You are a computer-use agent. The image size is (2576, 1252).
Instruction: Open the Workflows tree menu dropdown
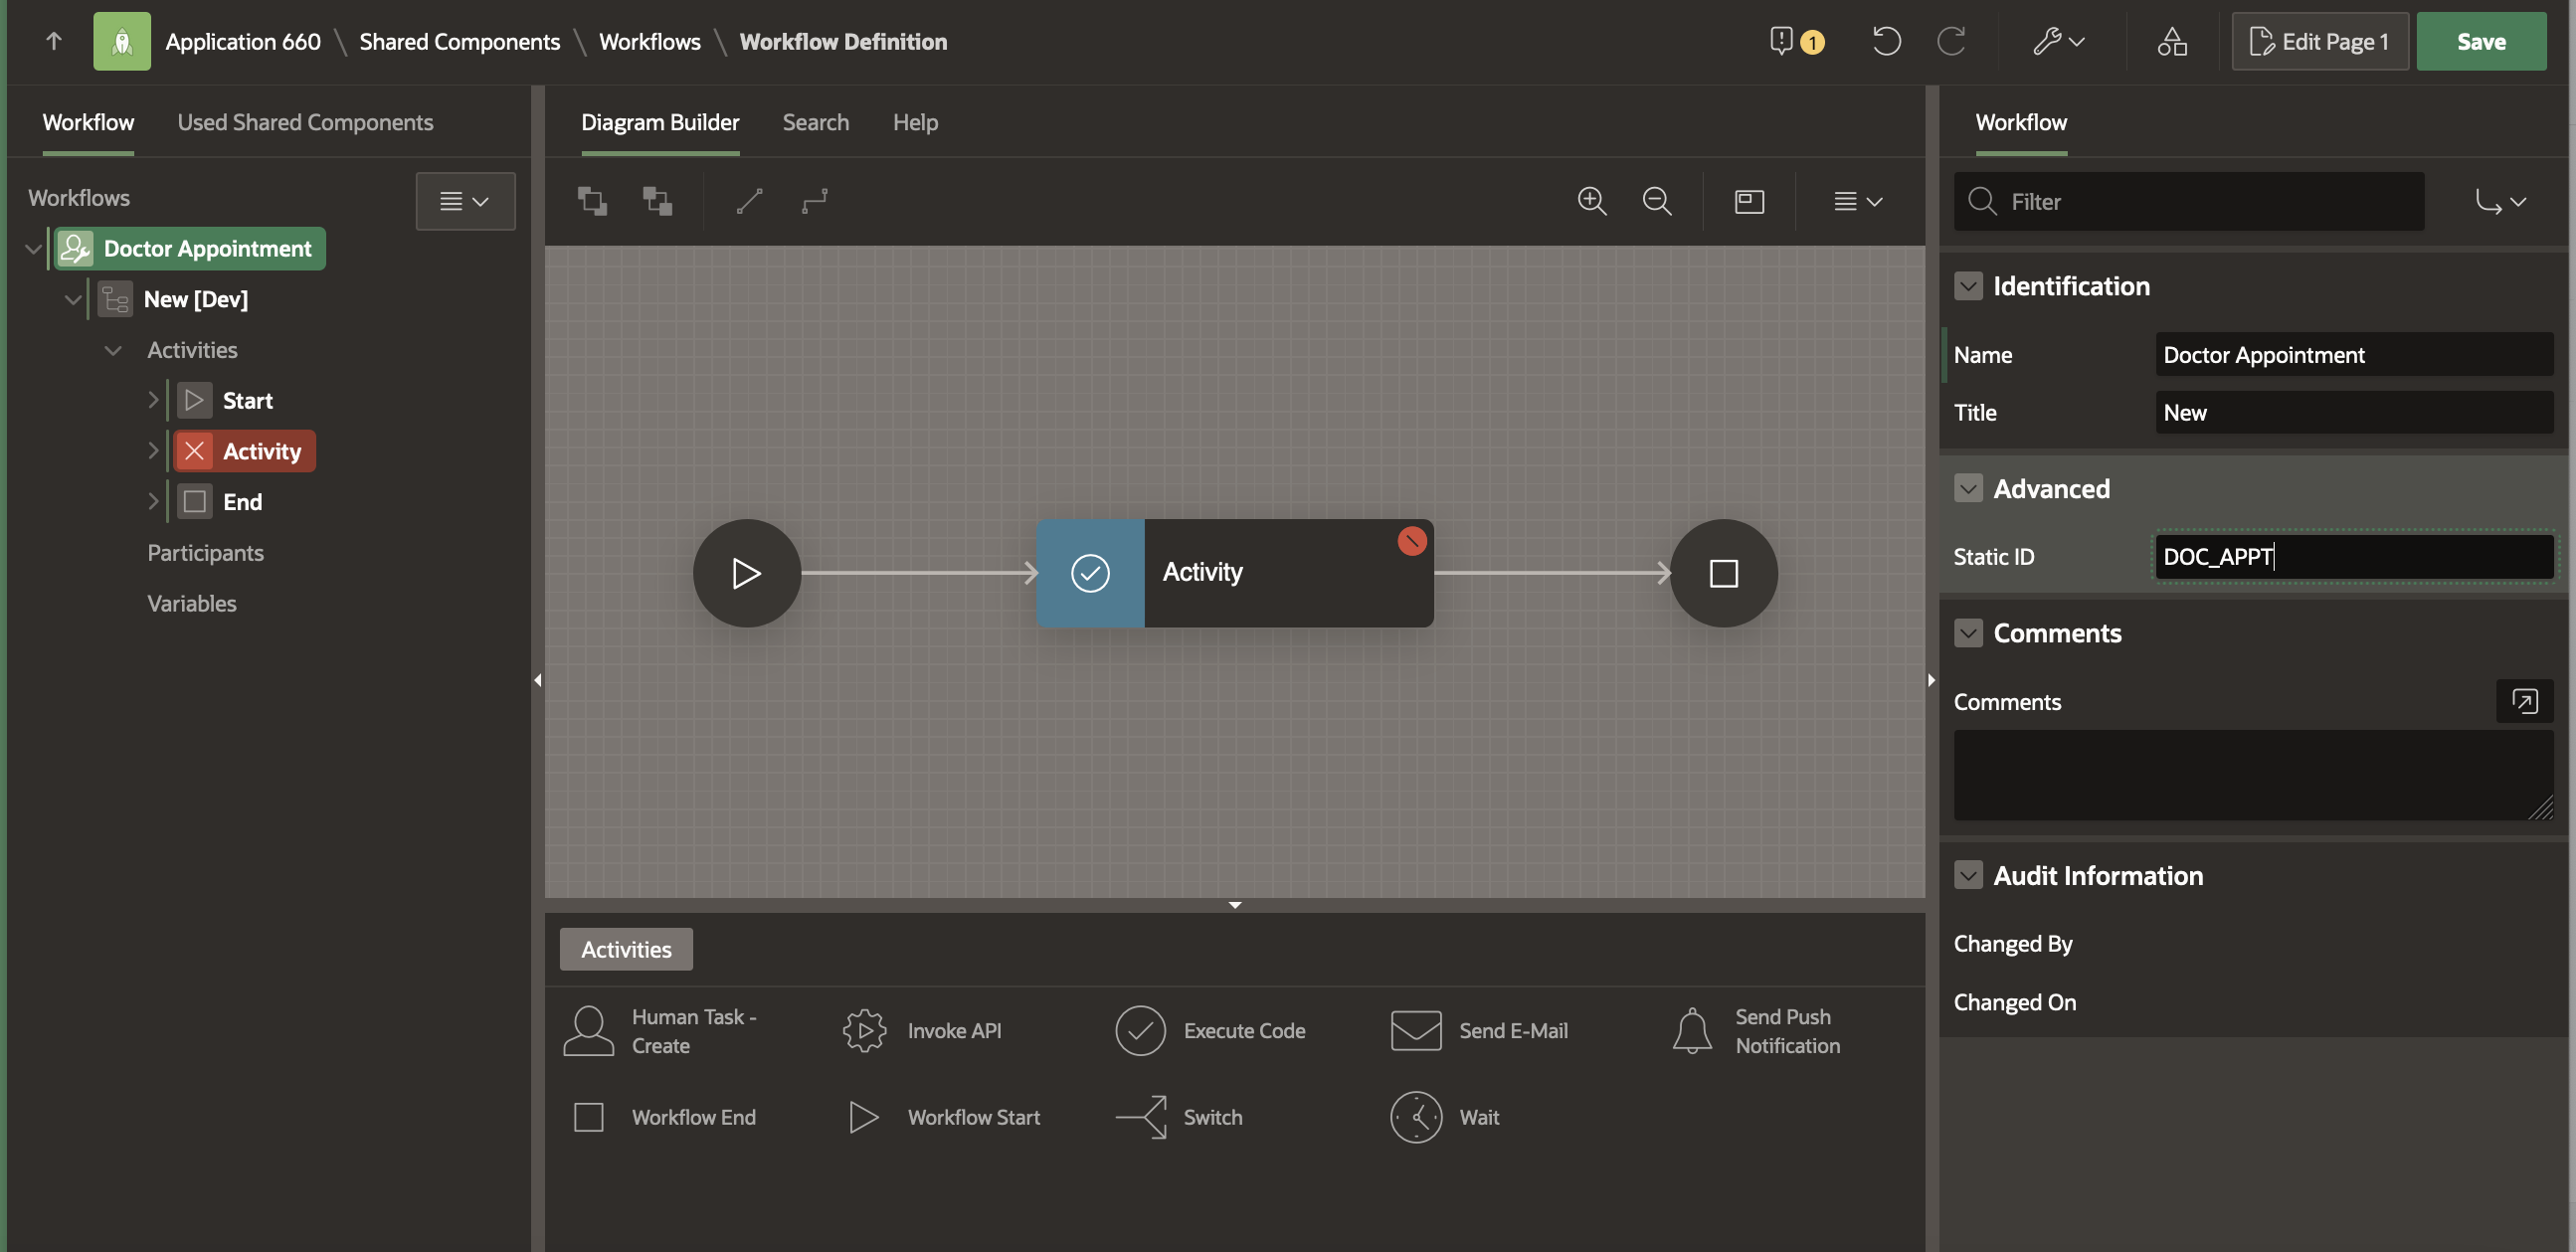click(x=465, y=201)
